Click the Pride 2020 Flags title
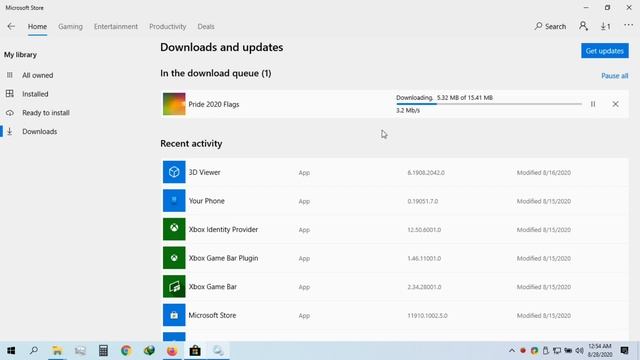This screenshot has height=360, width=640. pyautogui.click(x=213, y=104)
